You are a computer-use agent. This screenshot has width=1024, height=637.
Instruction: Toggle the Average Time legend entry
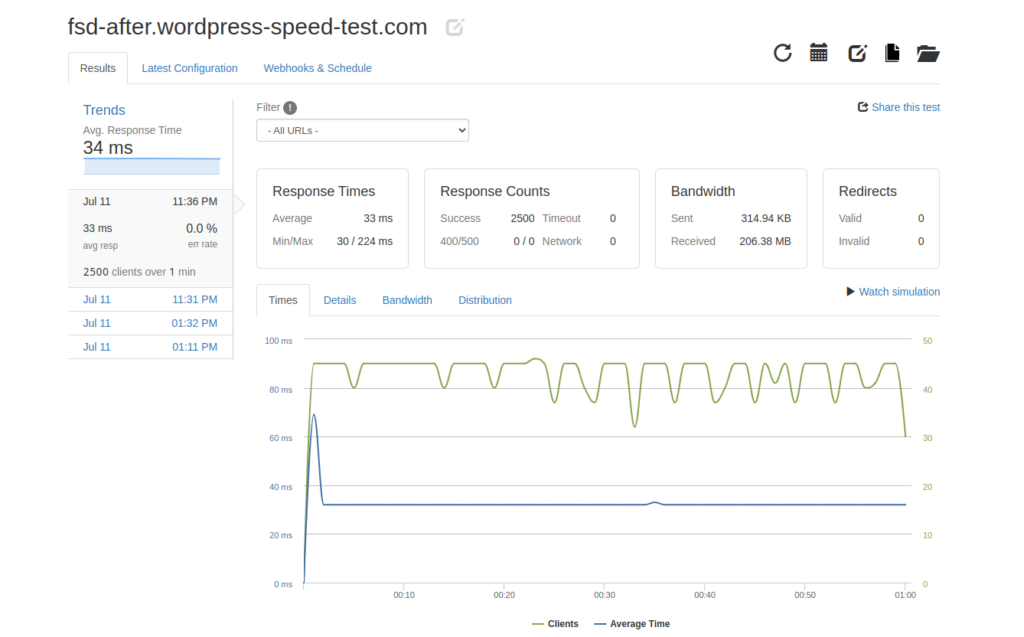632,624
